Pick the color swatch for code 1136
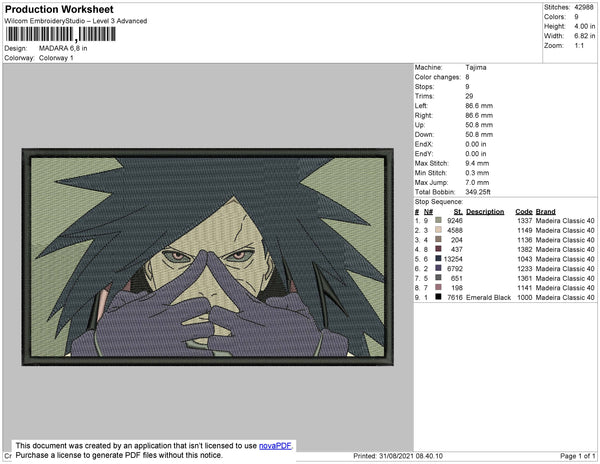 point(439,239)
